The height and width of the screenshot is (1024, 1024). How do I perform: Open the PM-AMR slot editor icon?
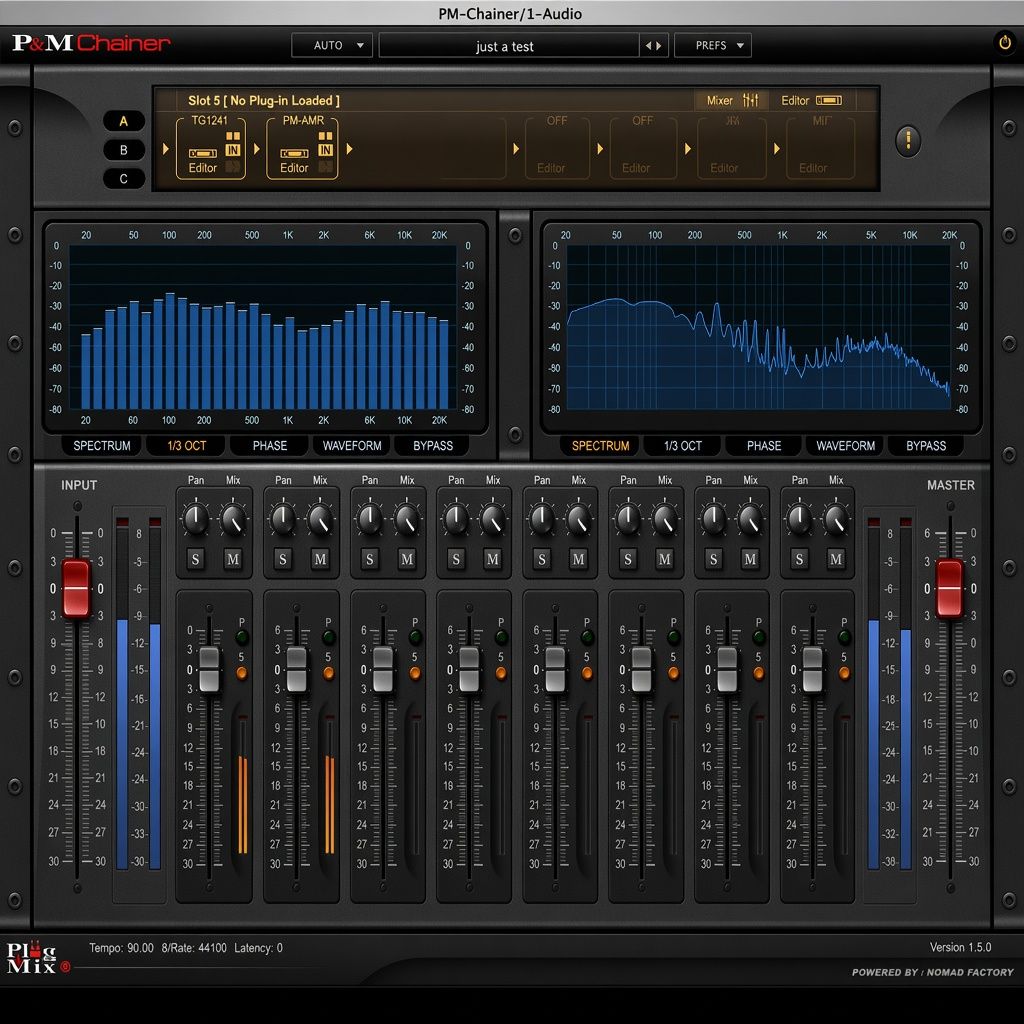(294, 153)
